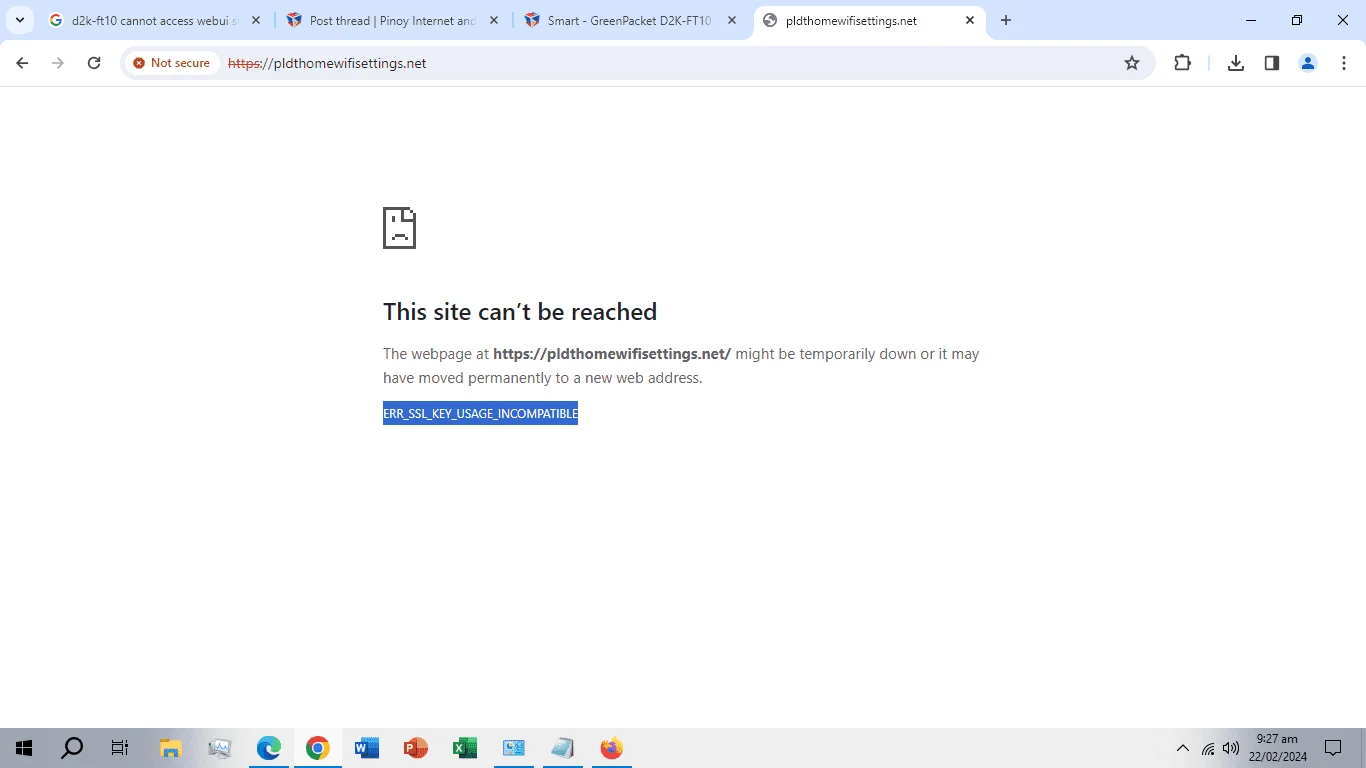Open the Wi-Fi network tray icon

[x=1208, y=748]
